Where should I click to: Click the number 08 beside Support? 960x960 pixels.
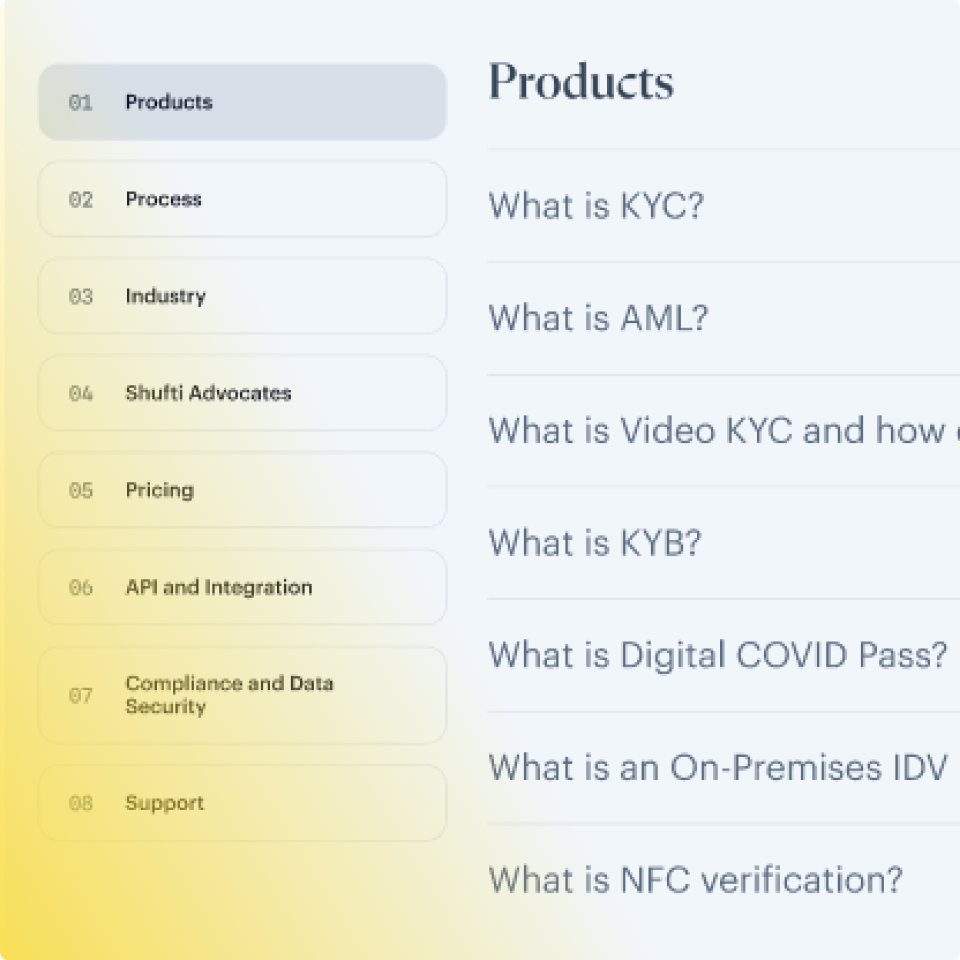tap(80, 804)
